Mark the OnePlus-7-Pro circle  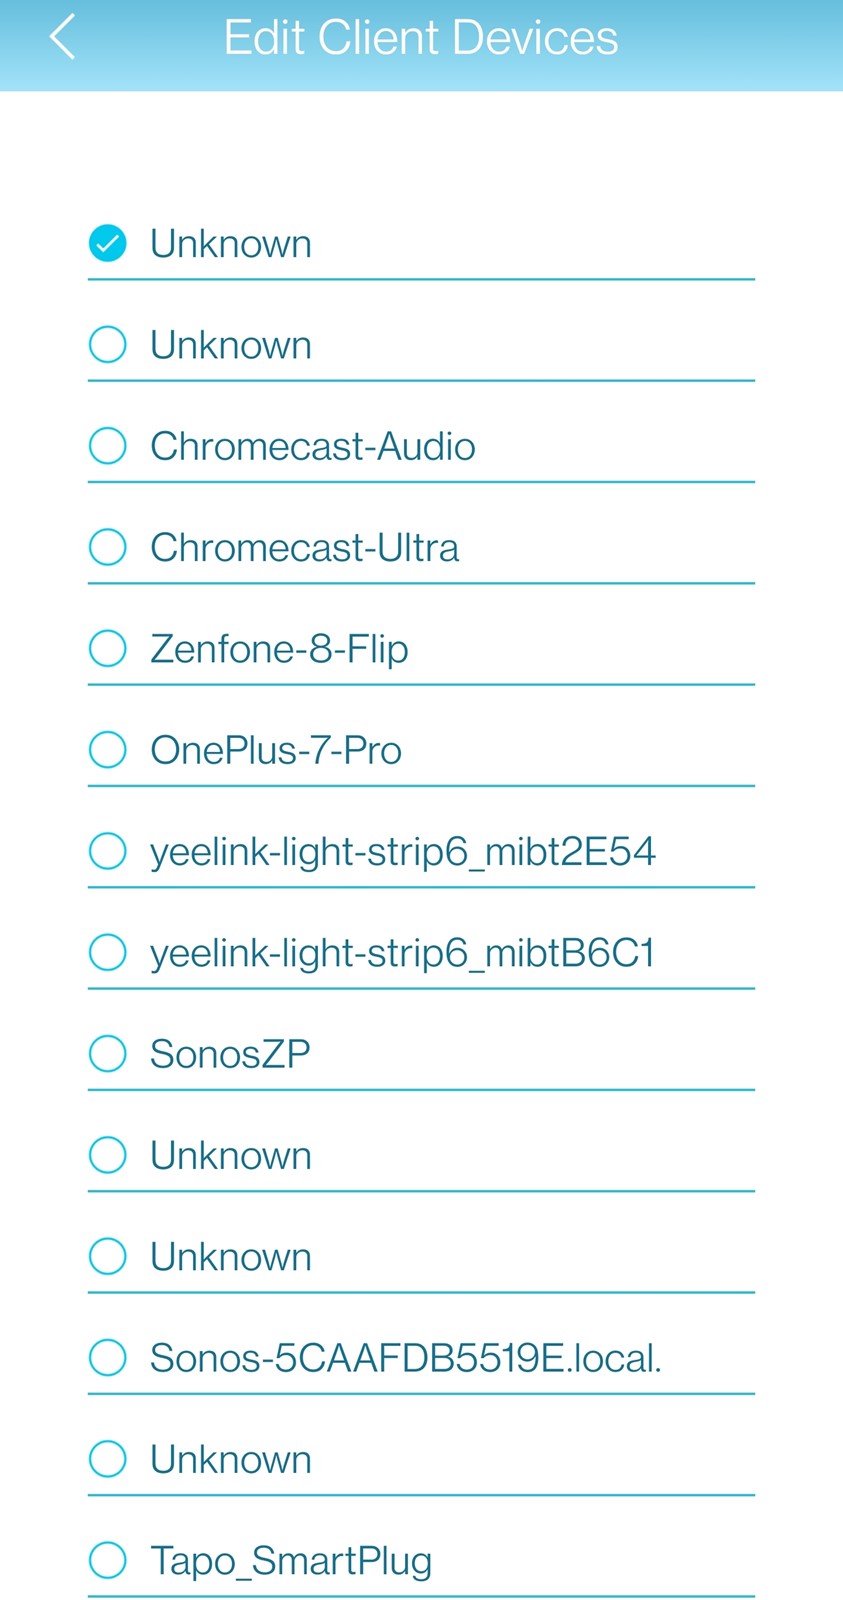coord(107,749)
